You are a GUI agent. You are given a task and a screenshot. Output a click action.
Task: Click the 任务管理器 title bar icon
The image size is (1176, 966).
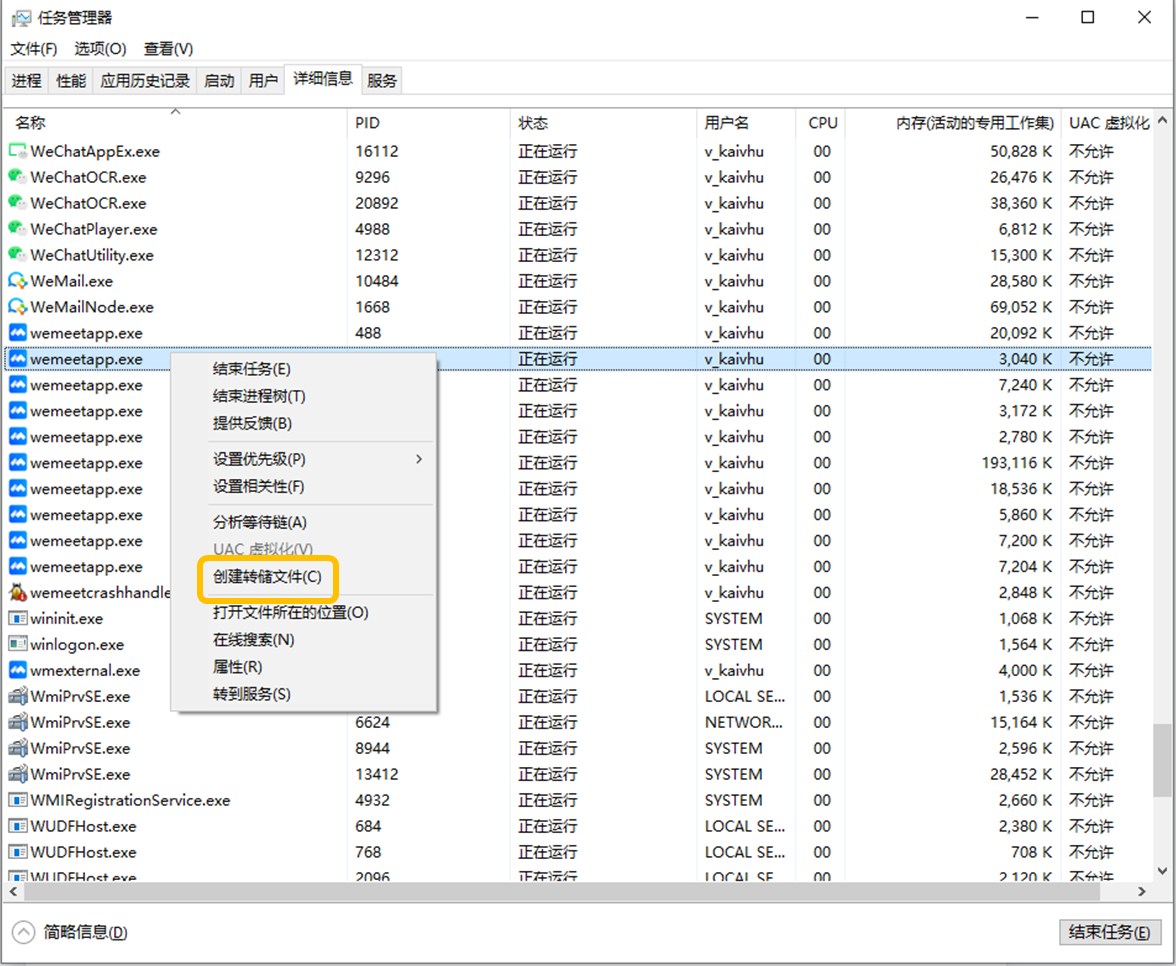tap(21, 17)
